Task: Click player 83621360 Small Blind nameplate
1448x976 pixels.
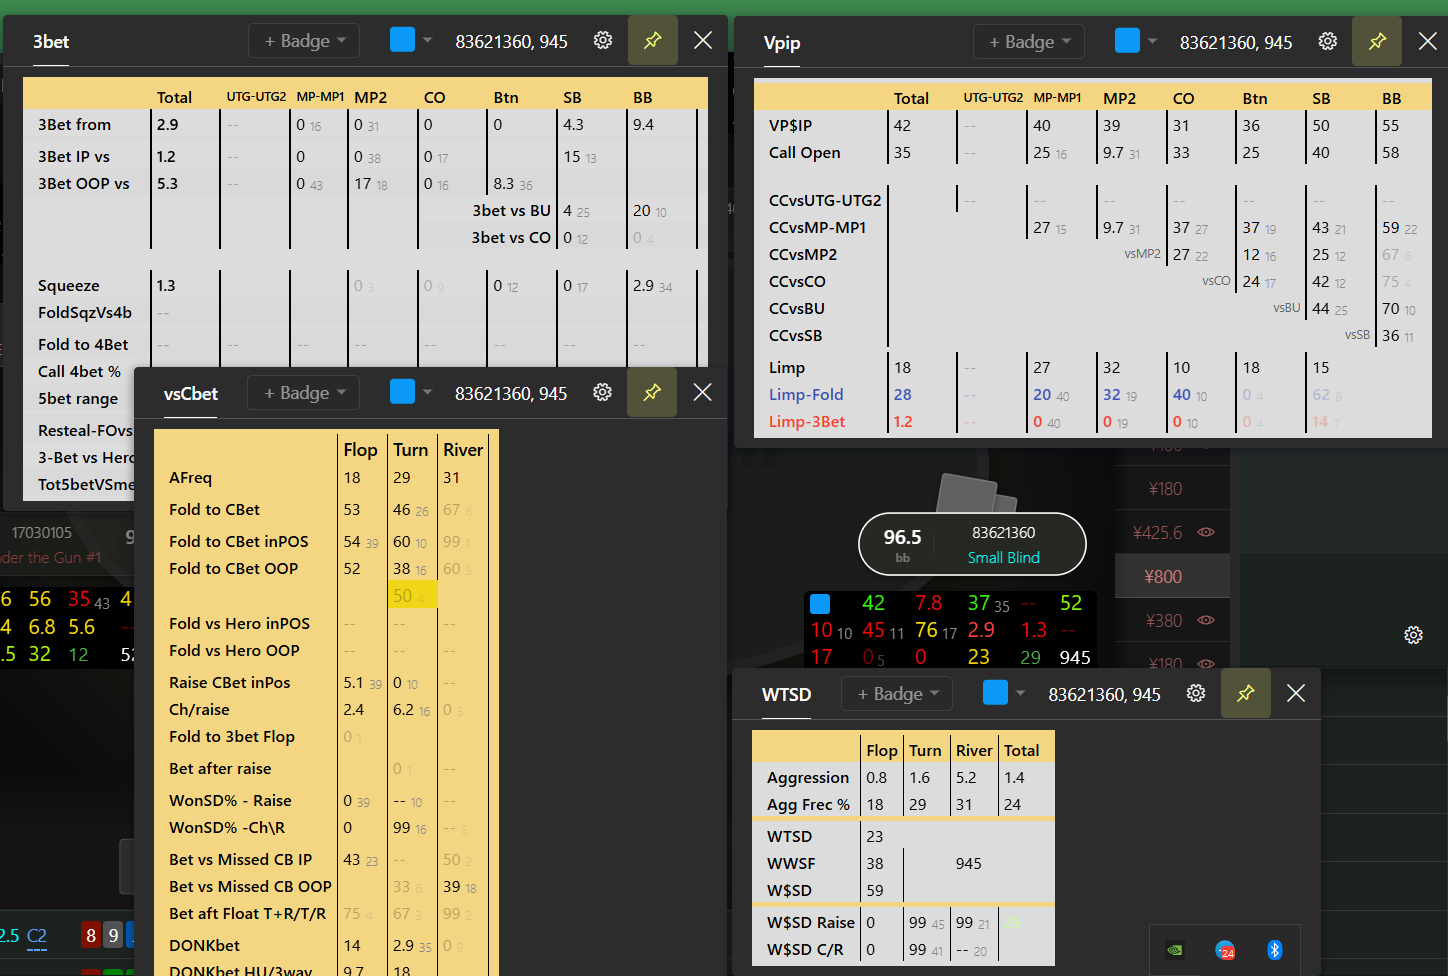Action: [972, 544]
